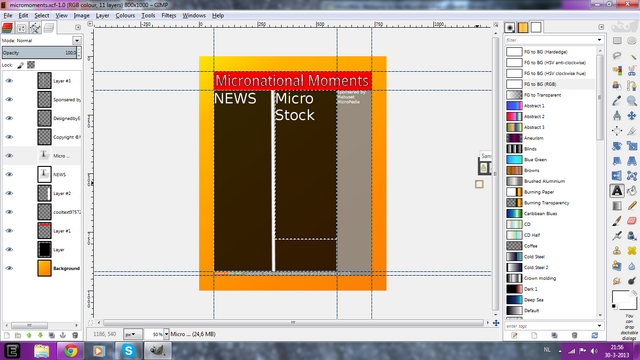Duplicate the selected layer
The image size is (640, 360).
(51, 335)
